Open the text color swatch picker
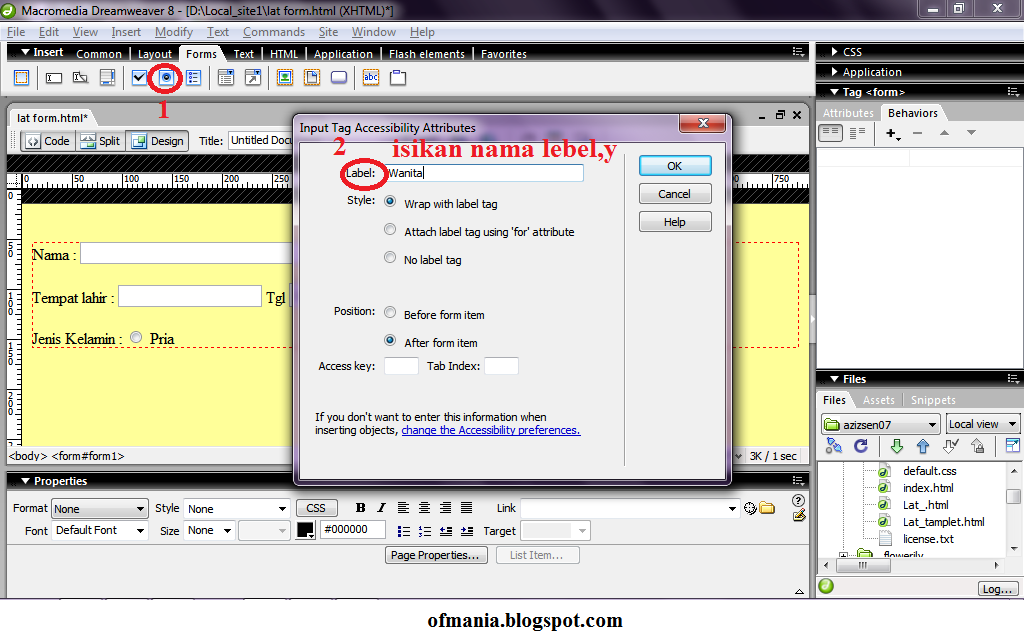This screenshot has height=638, width=1024. click(305, 530)
